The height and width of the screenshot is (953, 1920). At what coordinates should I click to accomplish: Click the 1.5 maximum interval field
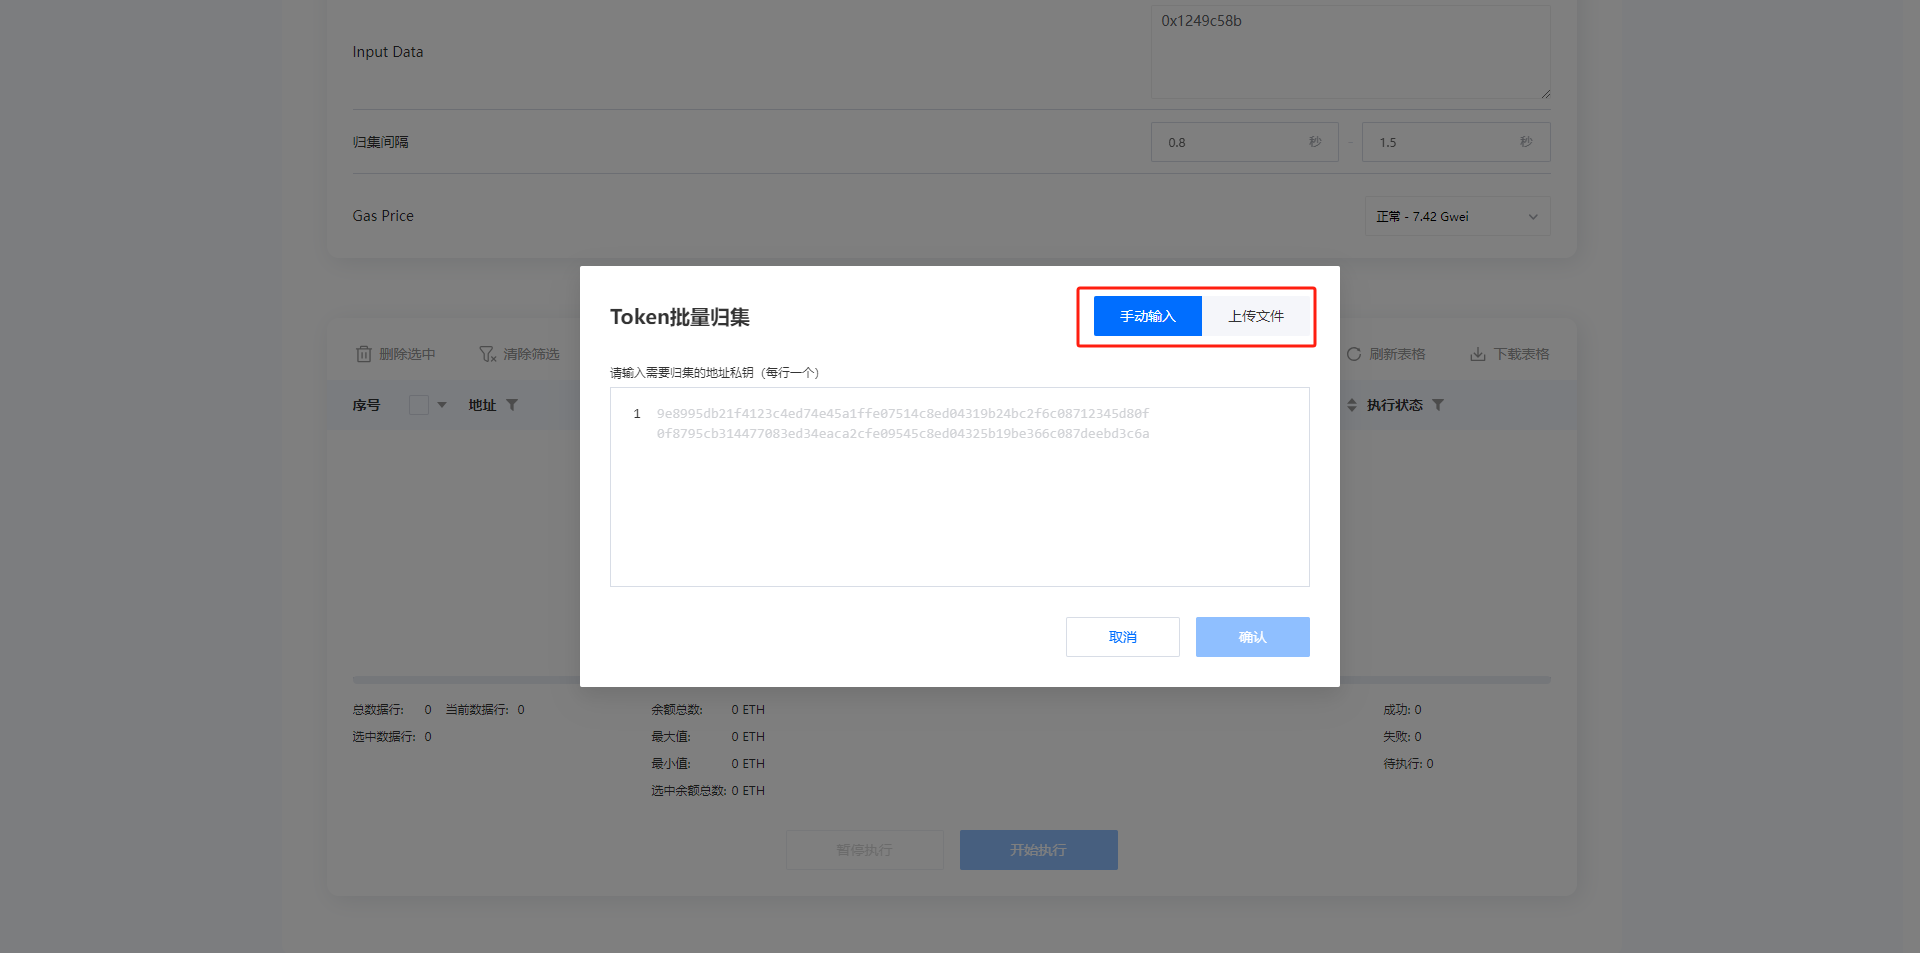[x=1446, y=142]
